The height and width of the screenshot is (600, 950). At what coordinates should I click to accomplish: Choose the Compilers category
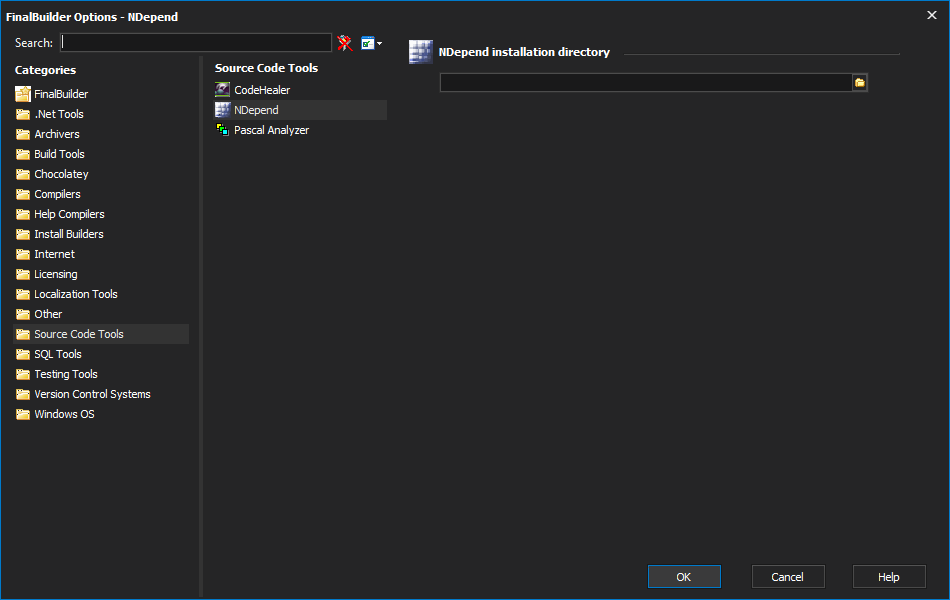point(58,194)
